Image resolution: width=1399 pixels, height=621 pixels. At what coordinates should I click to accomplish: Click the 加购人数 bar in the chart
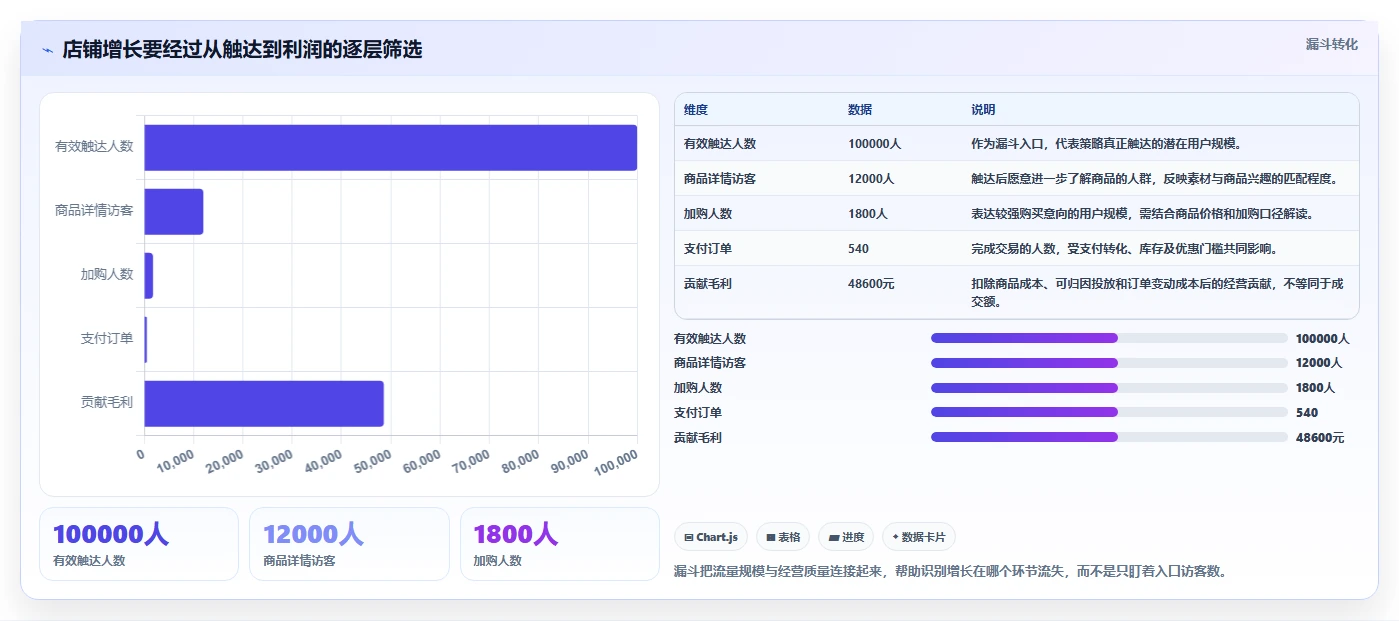pos(149,275)
